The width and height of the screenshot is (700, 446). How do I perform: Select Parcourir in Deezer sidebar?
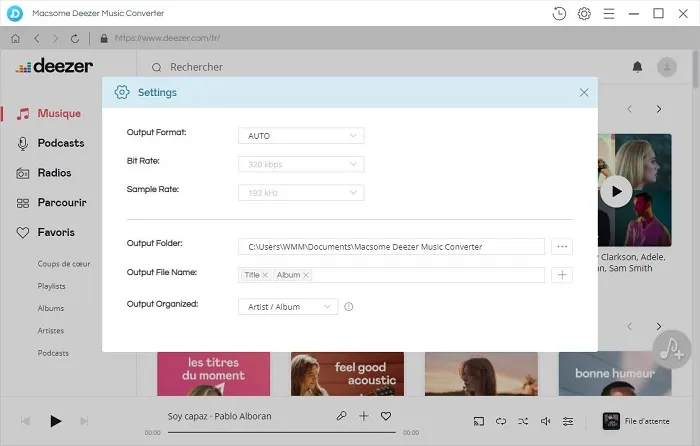point(51,203)
